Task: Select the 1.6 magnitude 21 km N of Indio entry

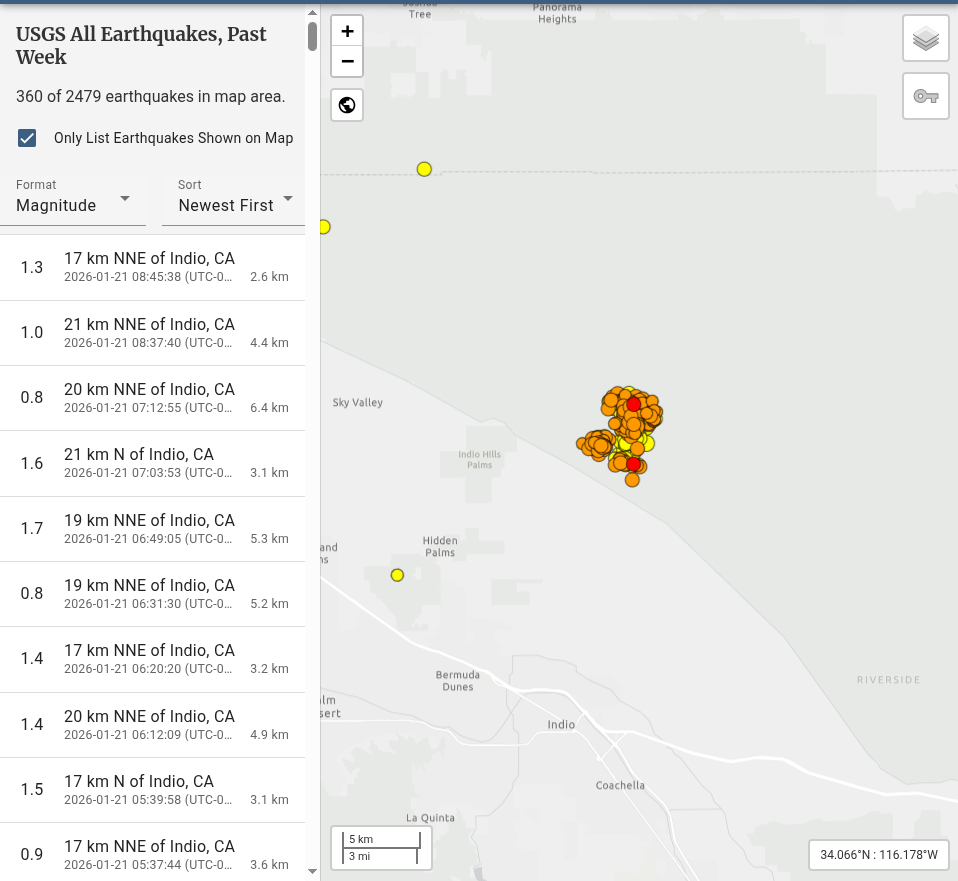Action: click(x=152, y=463)
